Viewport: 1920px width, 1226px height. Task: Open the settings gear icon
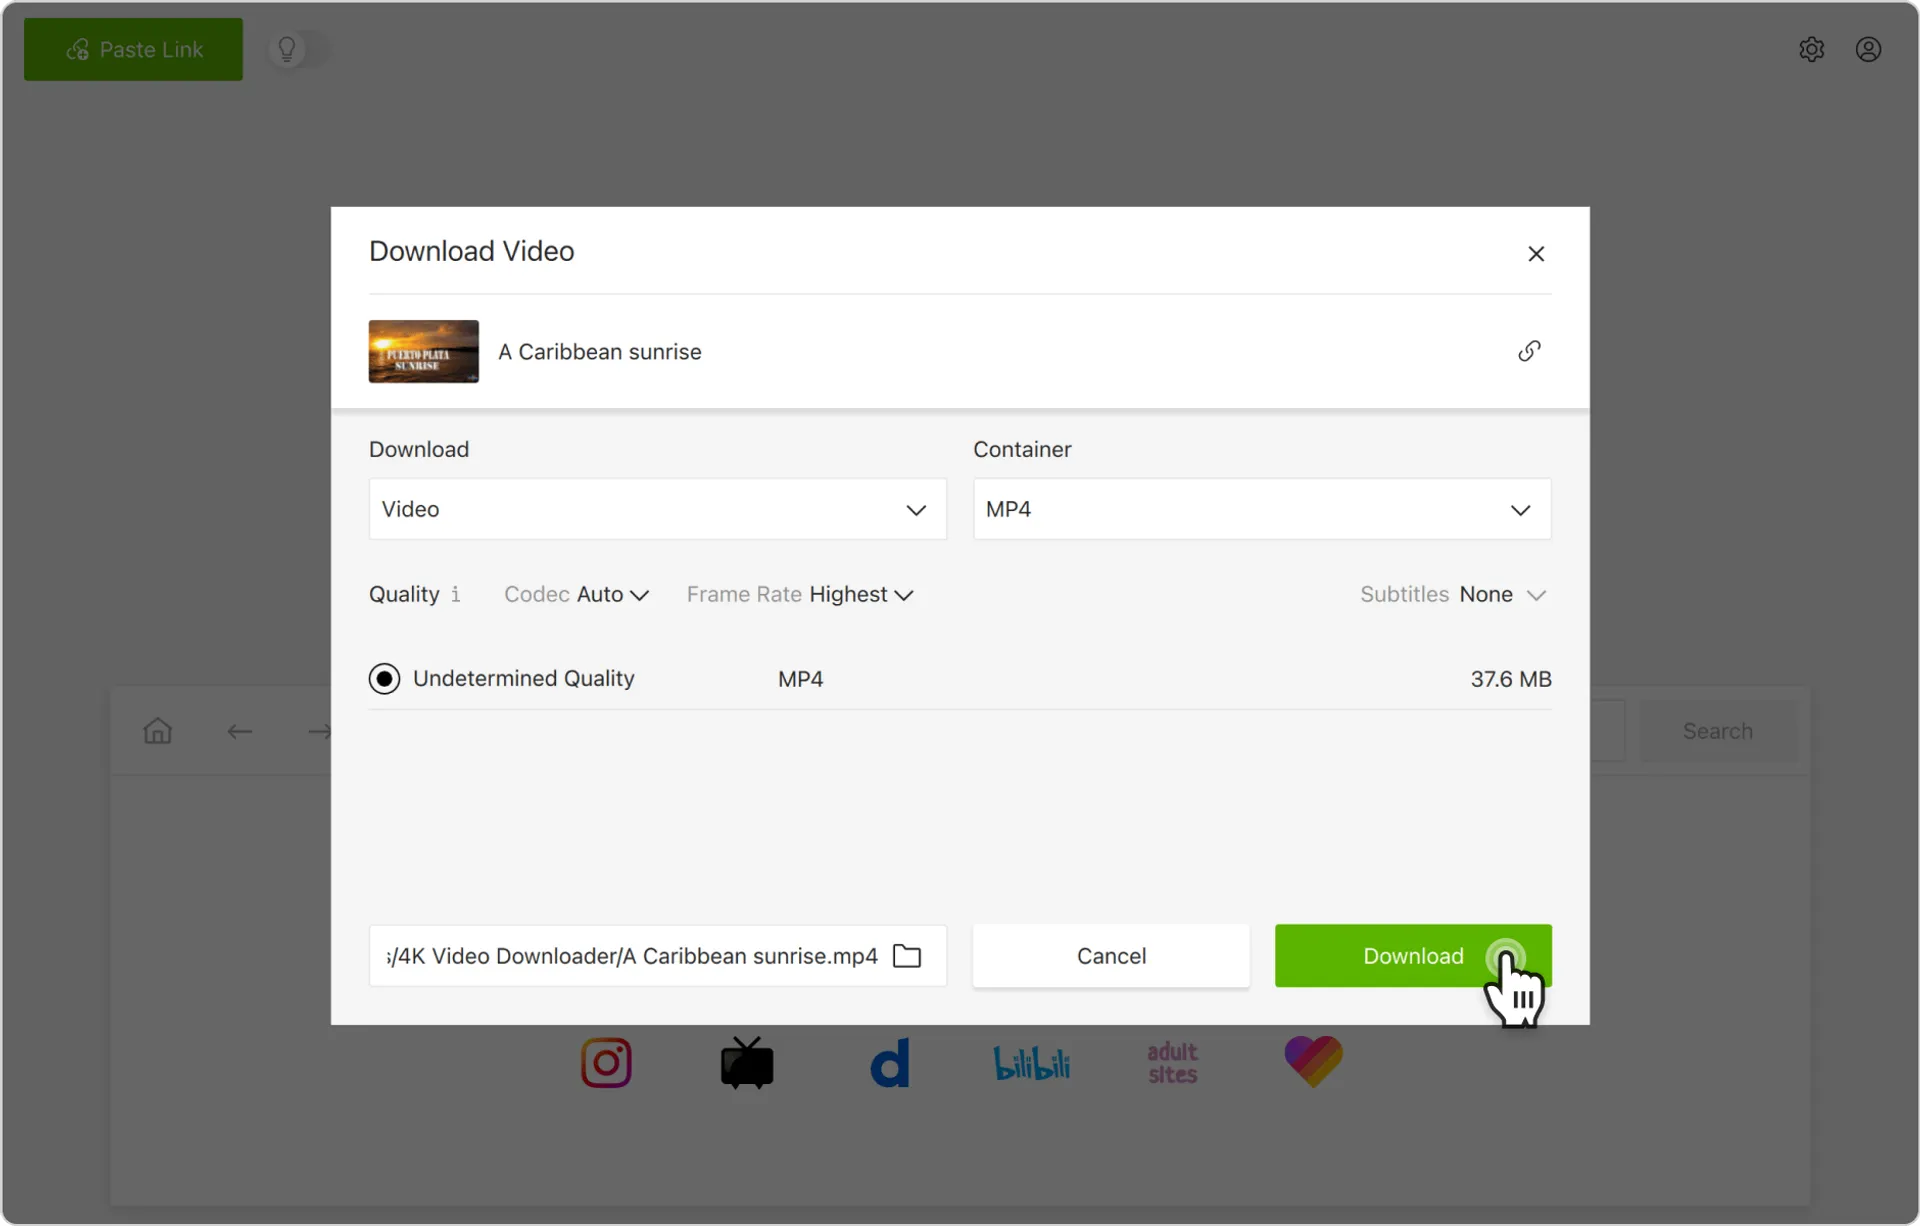click(x=1811, y=49)
